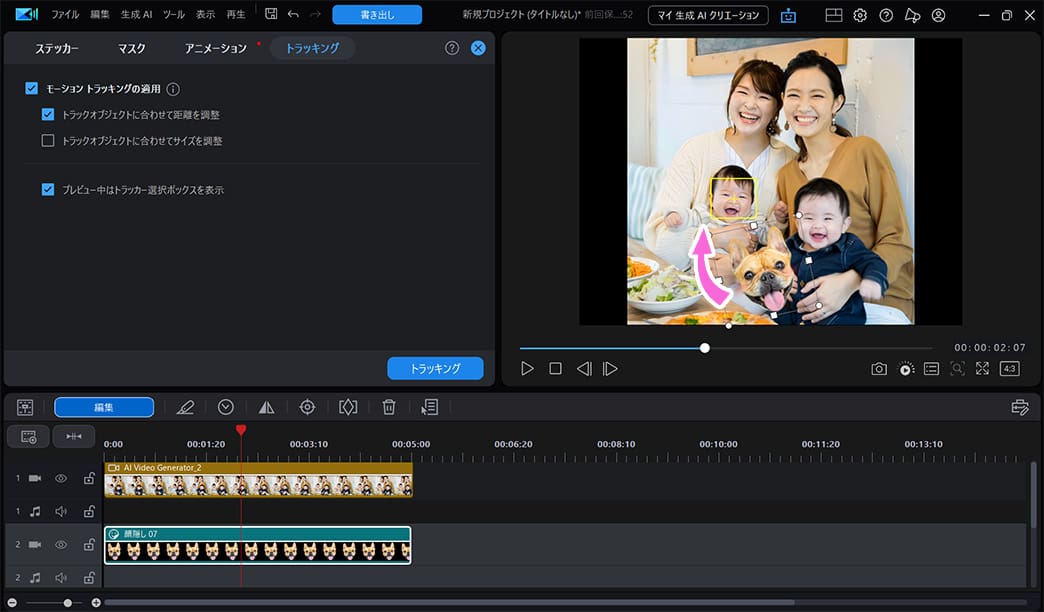
Task: Hide video track 2 with eye icon
Action: pos(61,545)
